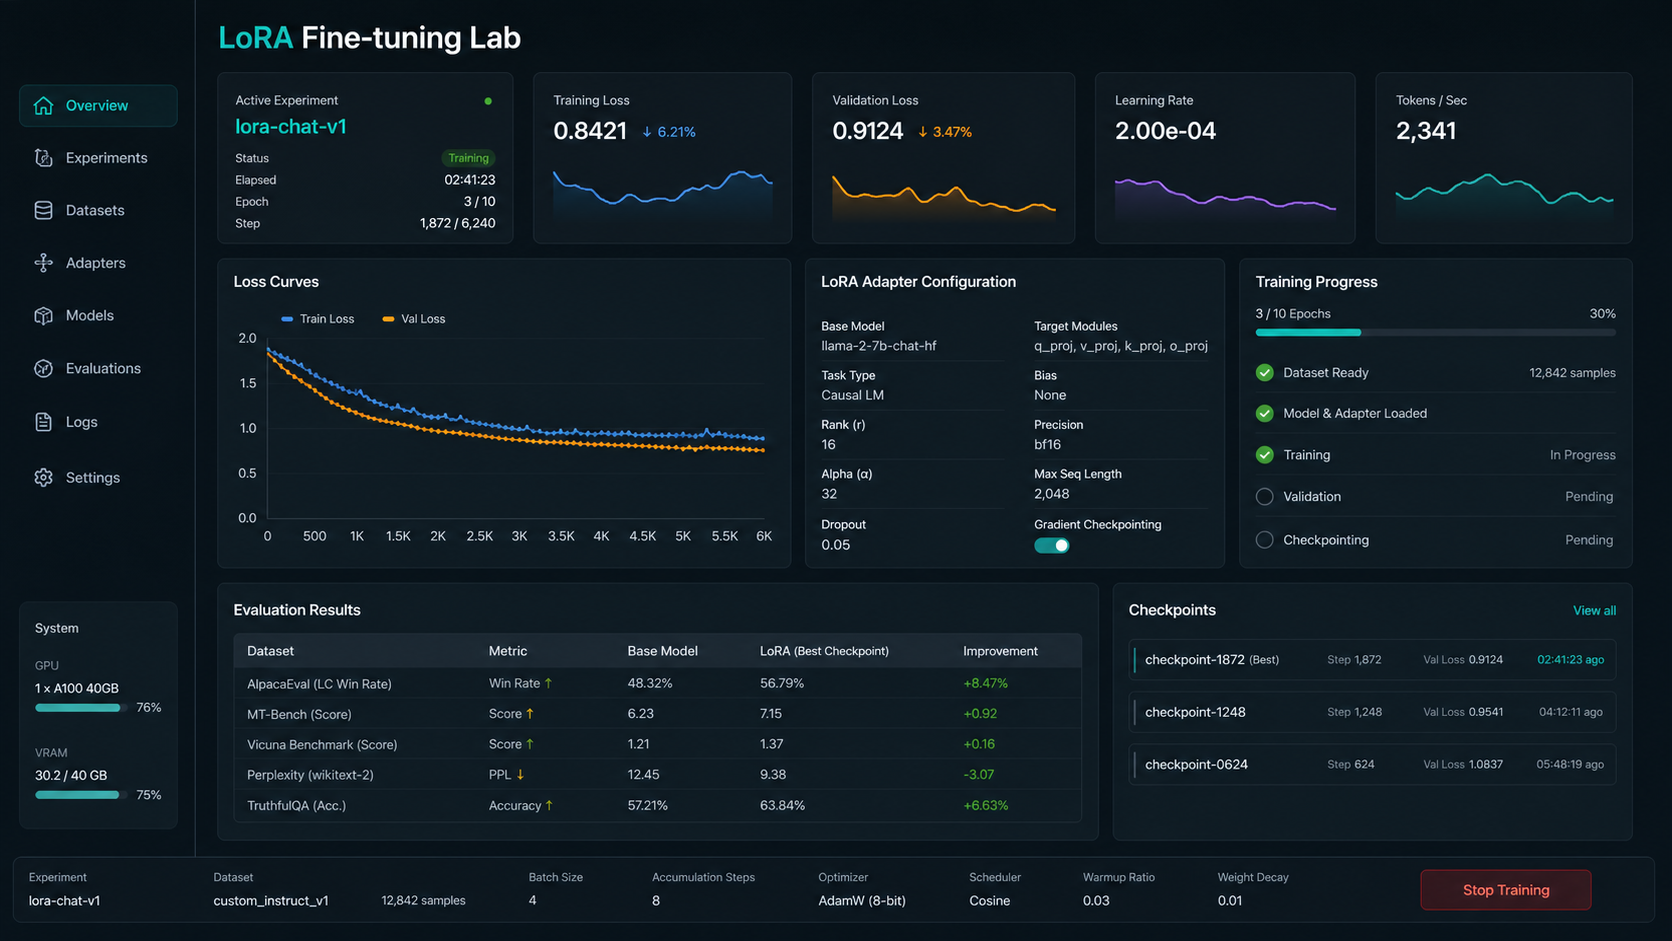Click the Settings gear icon
Image resolution: width=1672 pixels, height=941 pixels.
(43, 478)
